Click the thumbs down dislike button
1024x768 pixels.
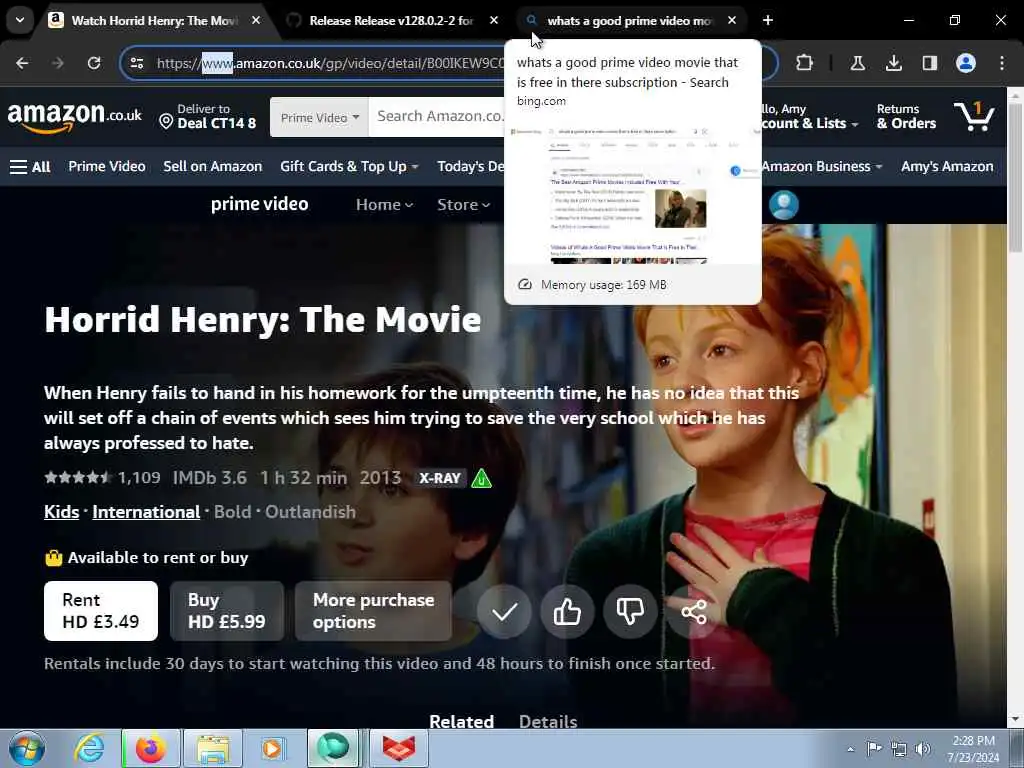point(630,612)
